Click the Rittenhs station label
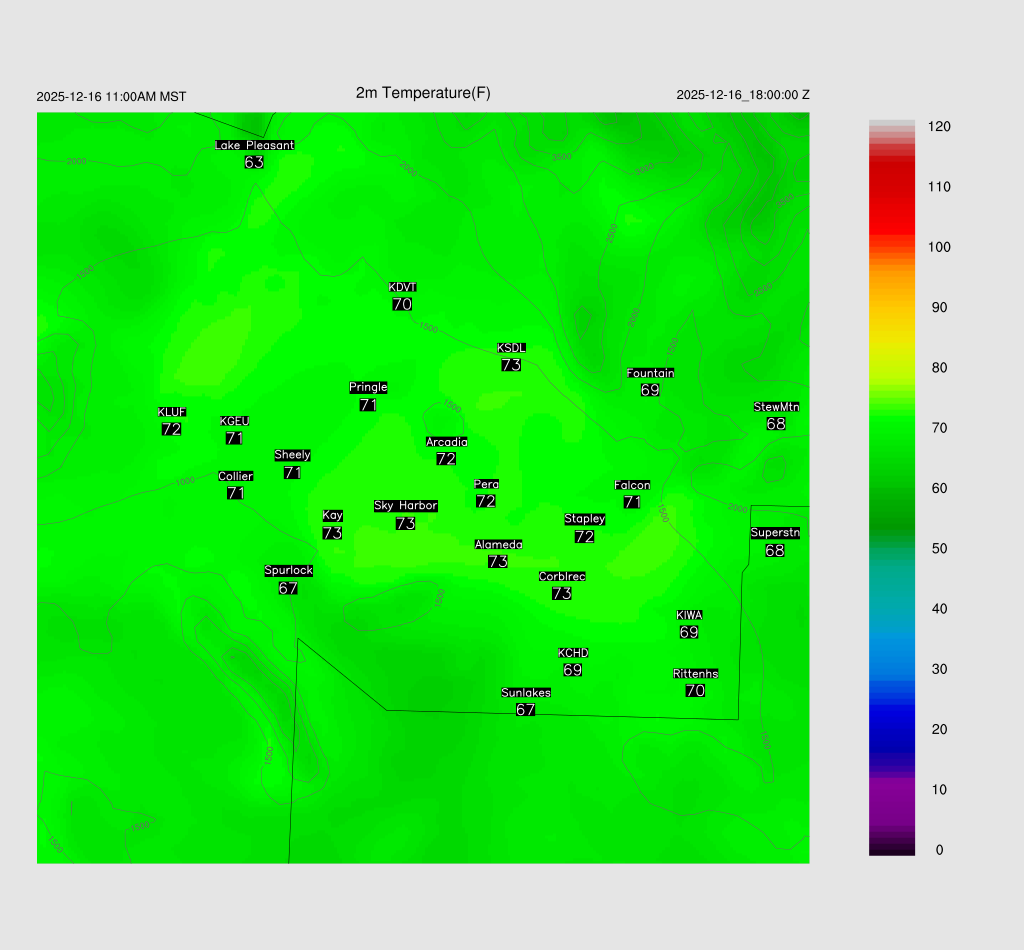 coord(696,674)
